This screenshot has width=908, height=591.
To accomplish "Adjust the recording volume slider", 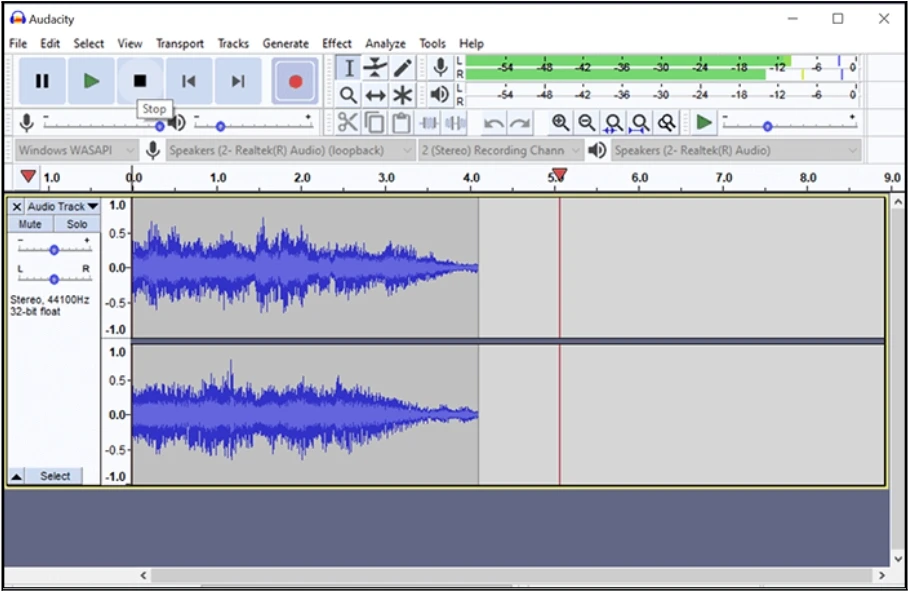I will (x=103, y=125).
